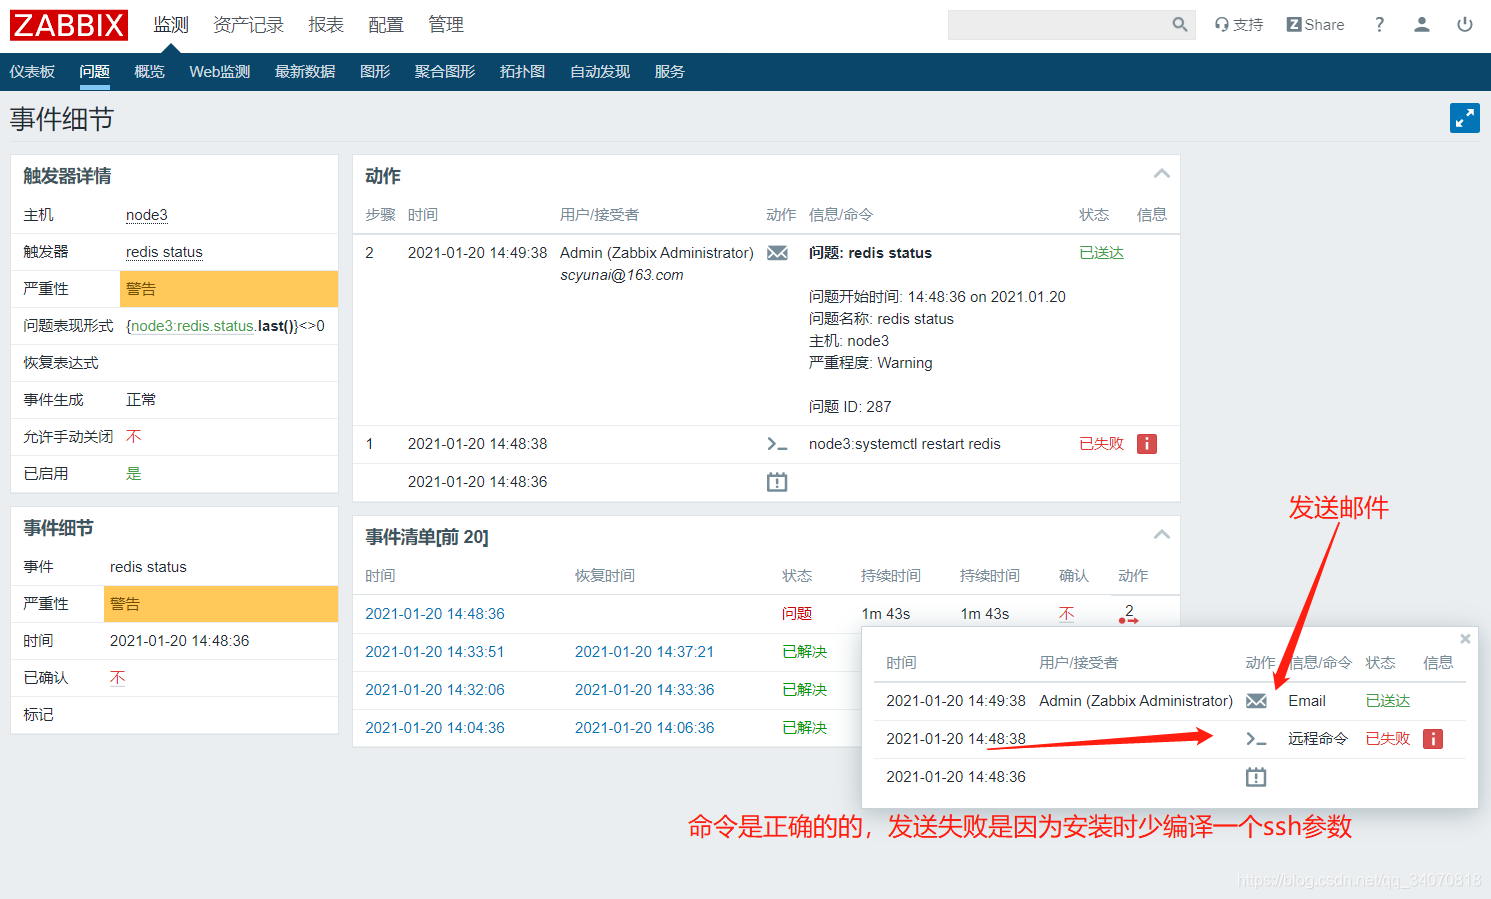Viewport: 1491px width, 899px height.
Task: Open event 2021-01-20 14:33:51
Action: tap(435, 652)
